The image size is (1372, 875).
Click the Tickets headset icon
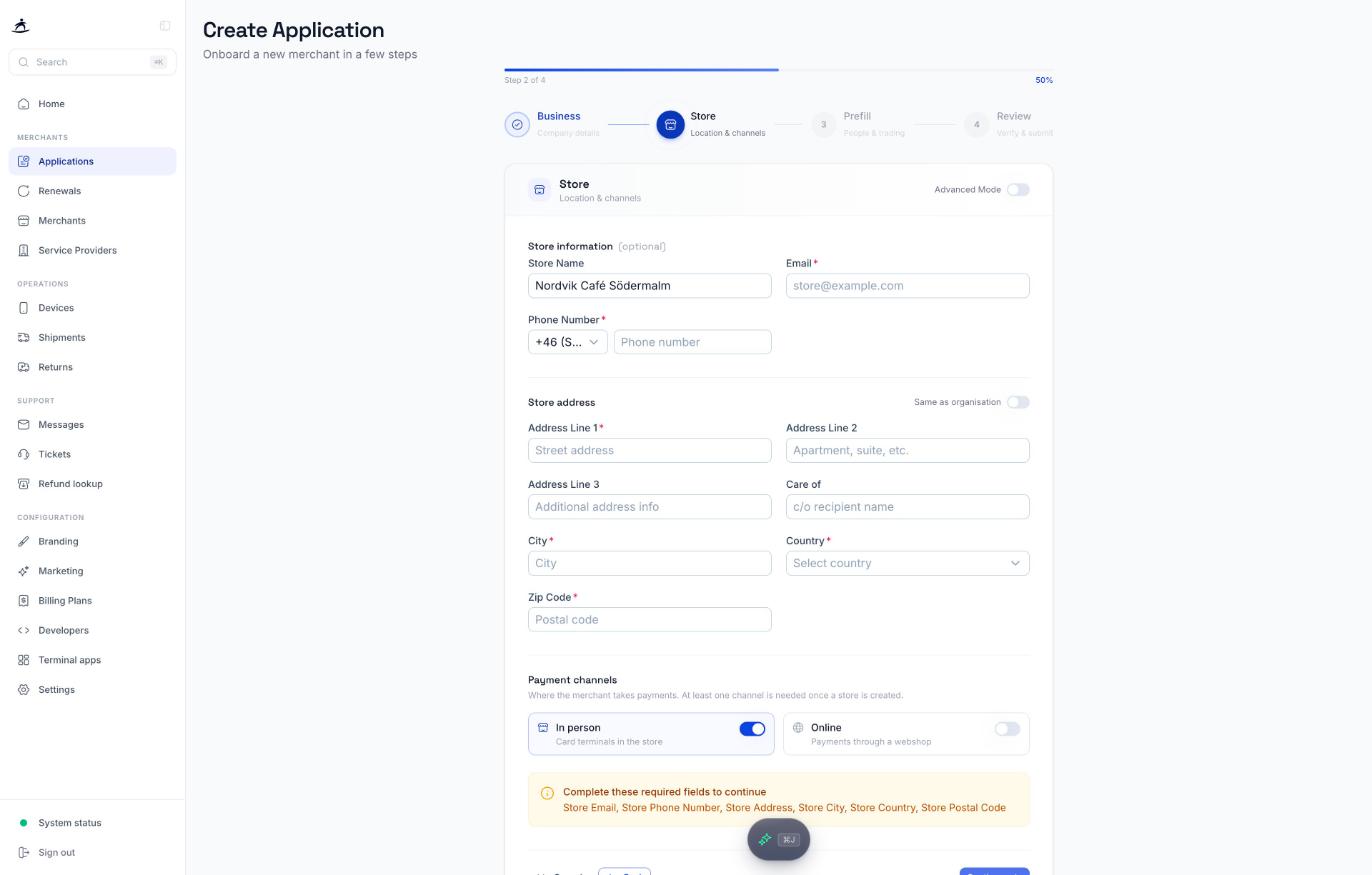click(24, 454)
